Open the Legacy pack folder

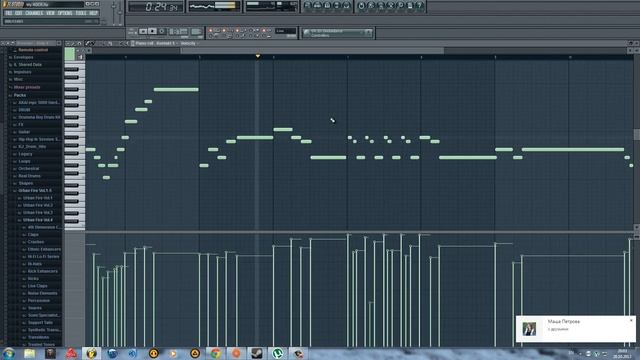click(25, 154)
